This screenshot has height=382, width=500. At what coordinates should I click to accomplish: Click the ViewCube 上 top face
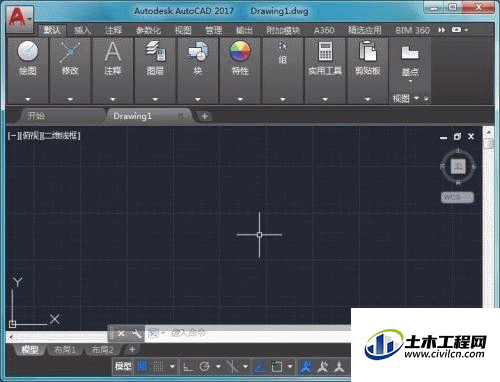[x=458, y=166]
